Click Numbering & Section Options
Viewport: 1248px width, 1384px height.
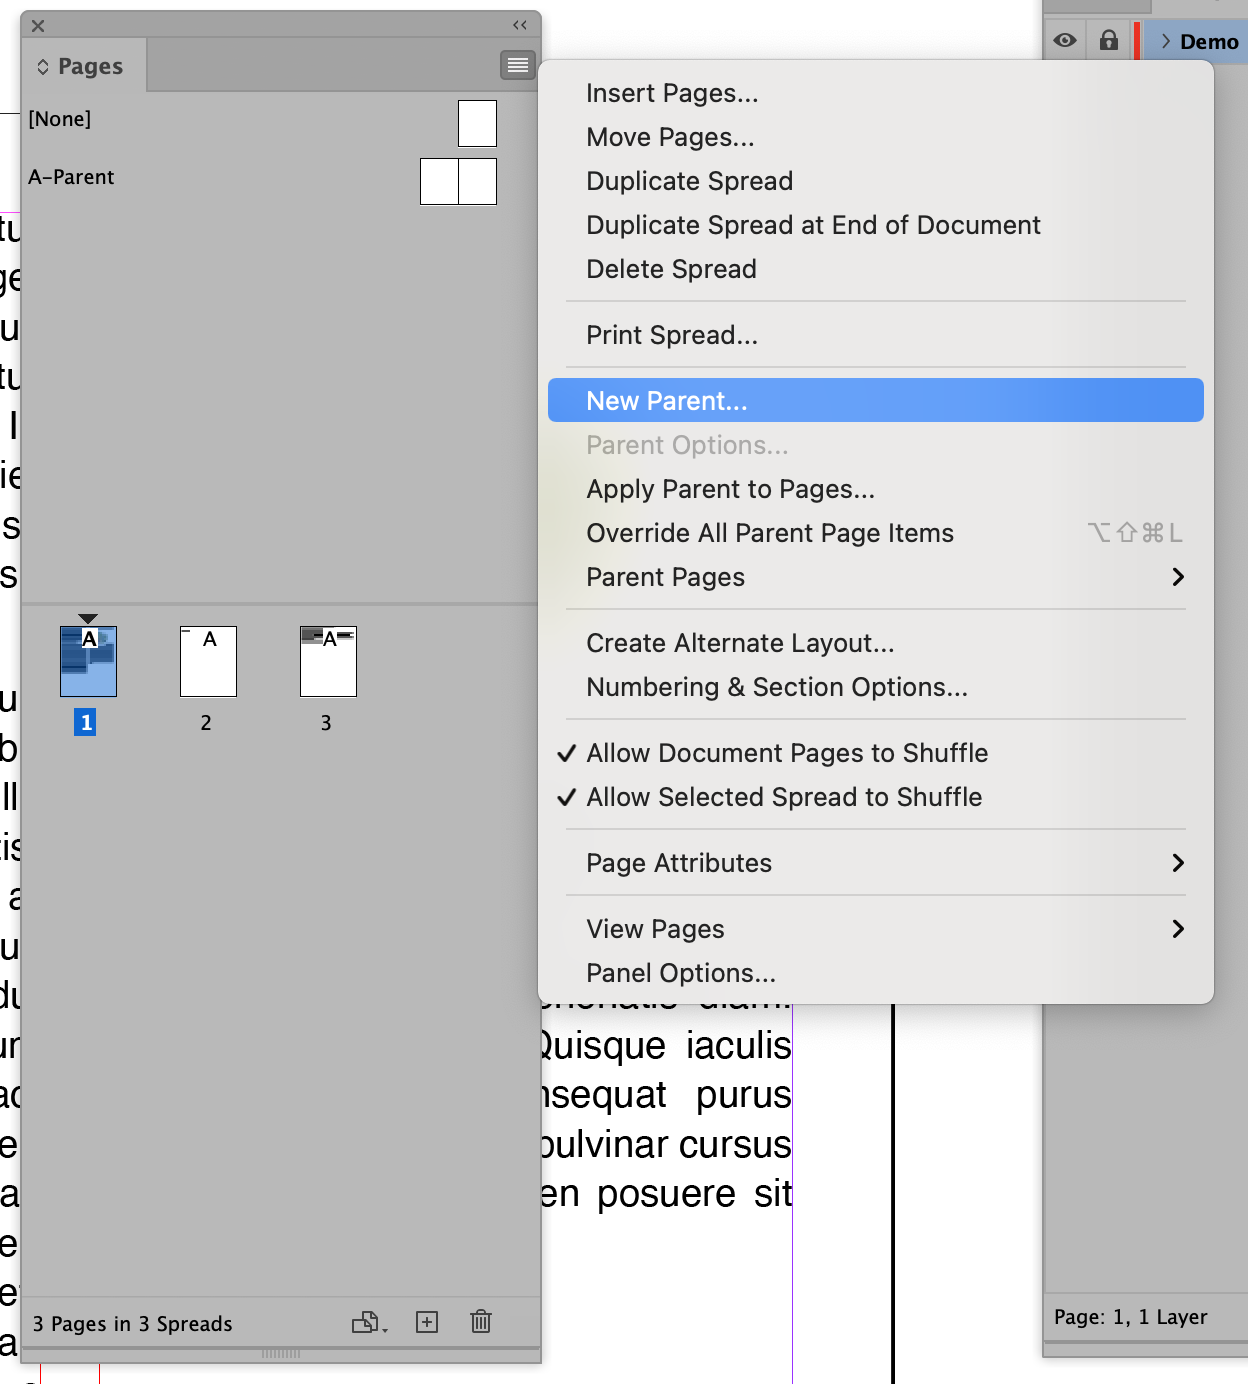(777, 687)
